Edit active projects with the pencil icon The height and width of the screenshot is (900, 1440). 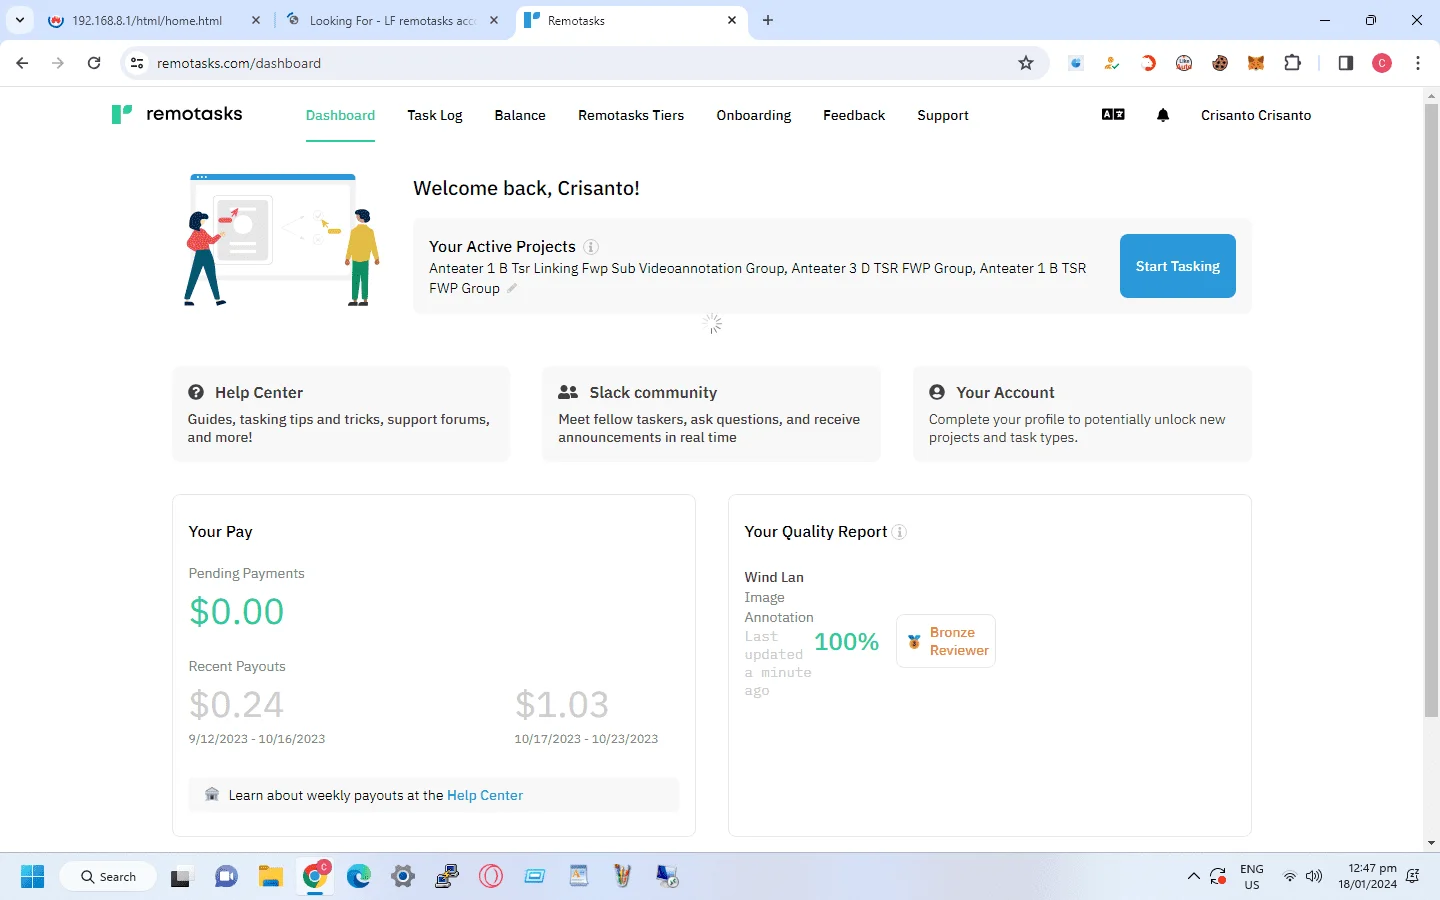pos(512,288)
